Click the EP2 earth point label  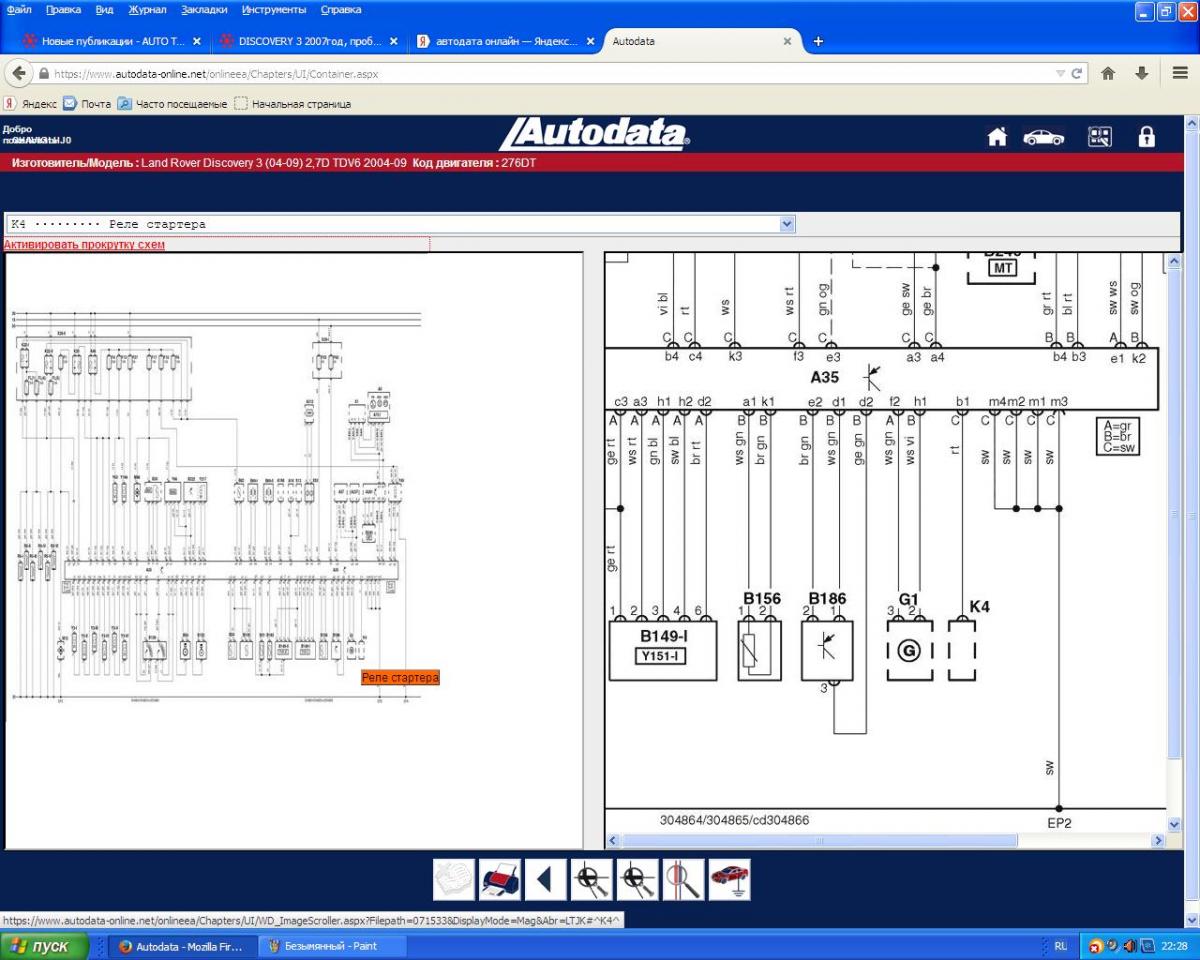pyautogui.click(x=1060, y=823)
